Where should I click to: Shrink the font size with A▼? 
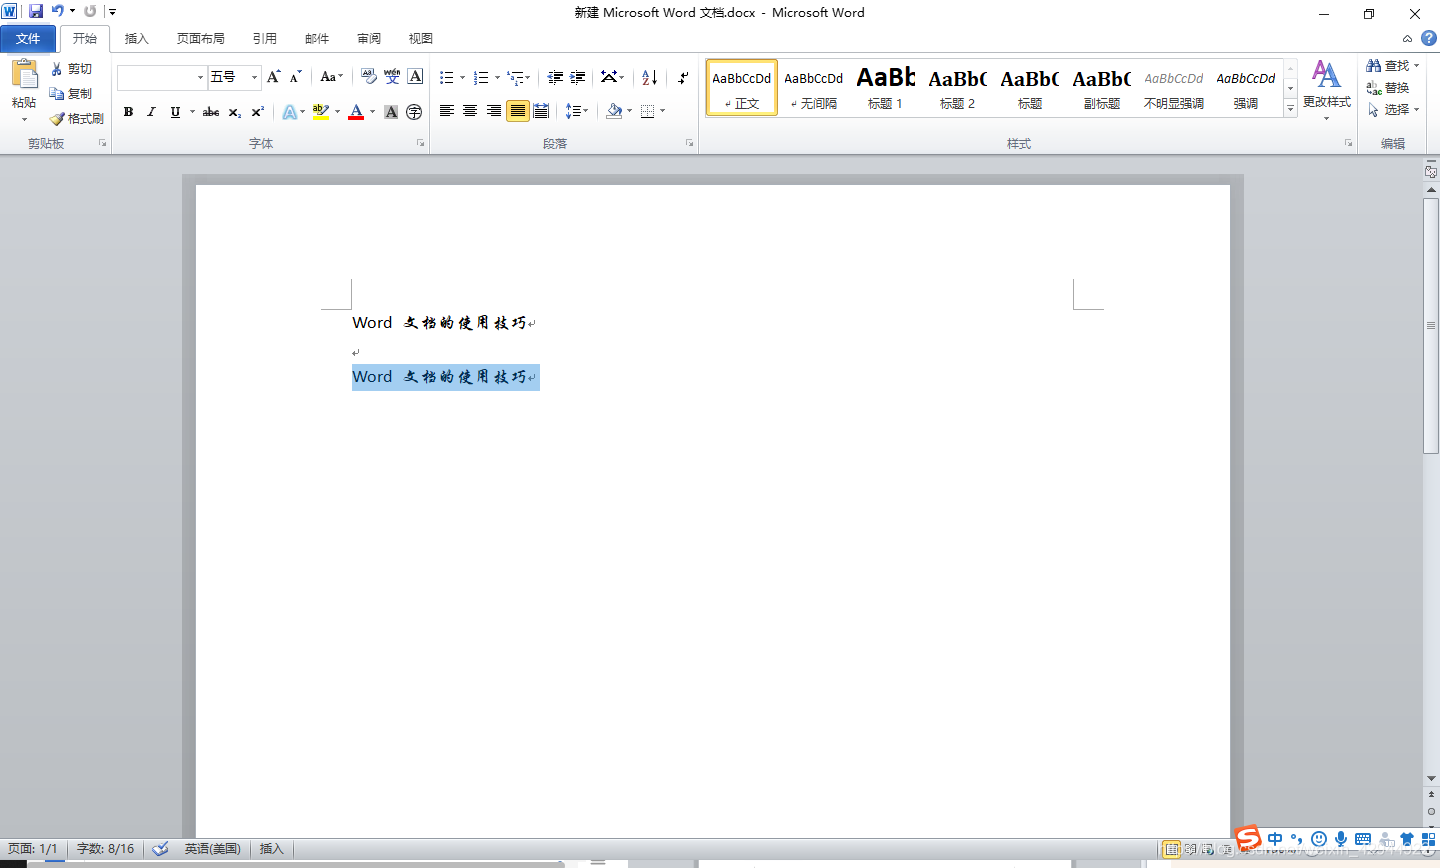coord(296,77)
